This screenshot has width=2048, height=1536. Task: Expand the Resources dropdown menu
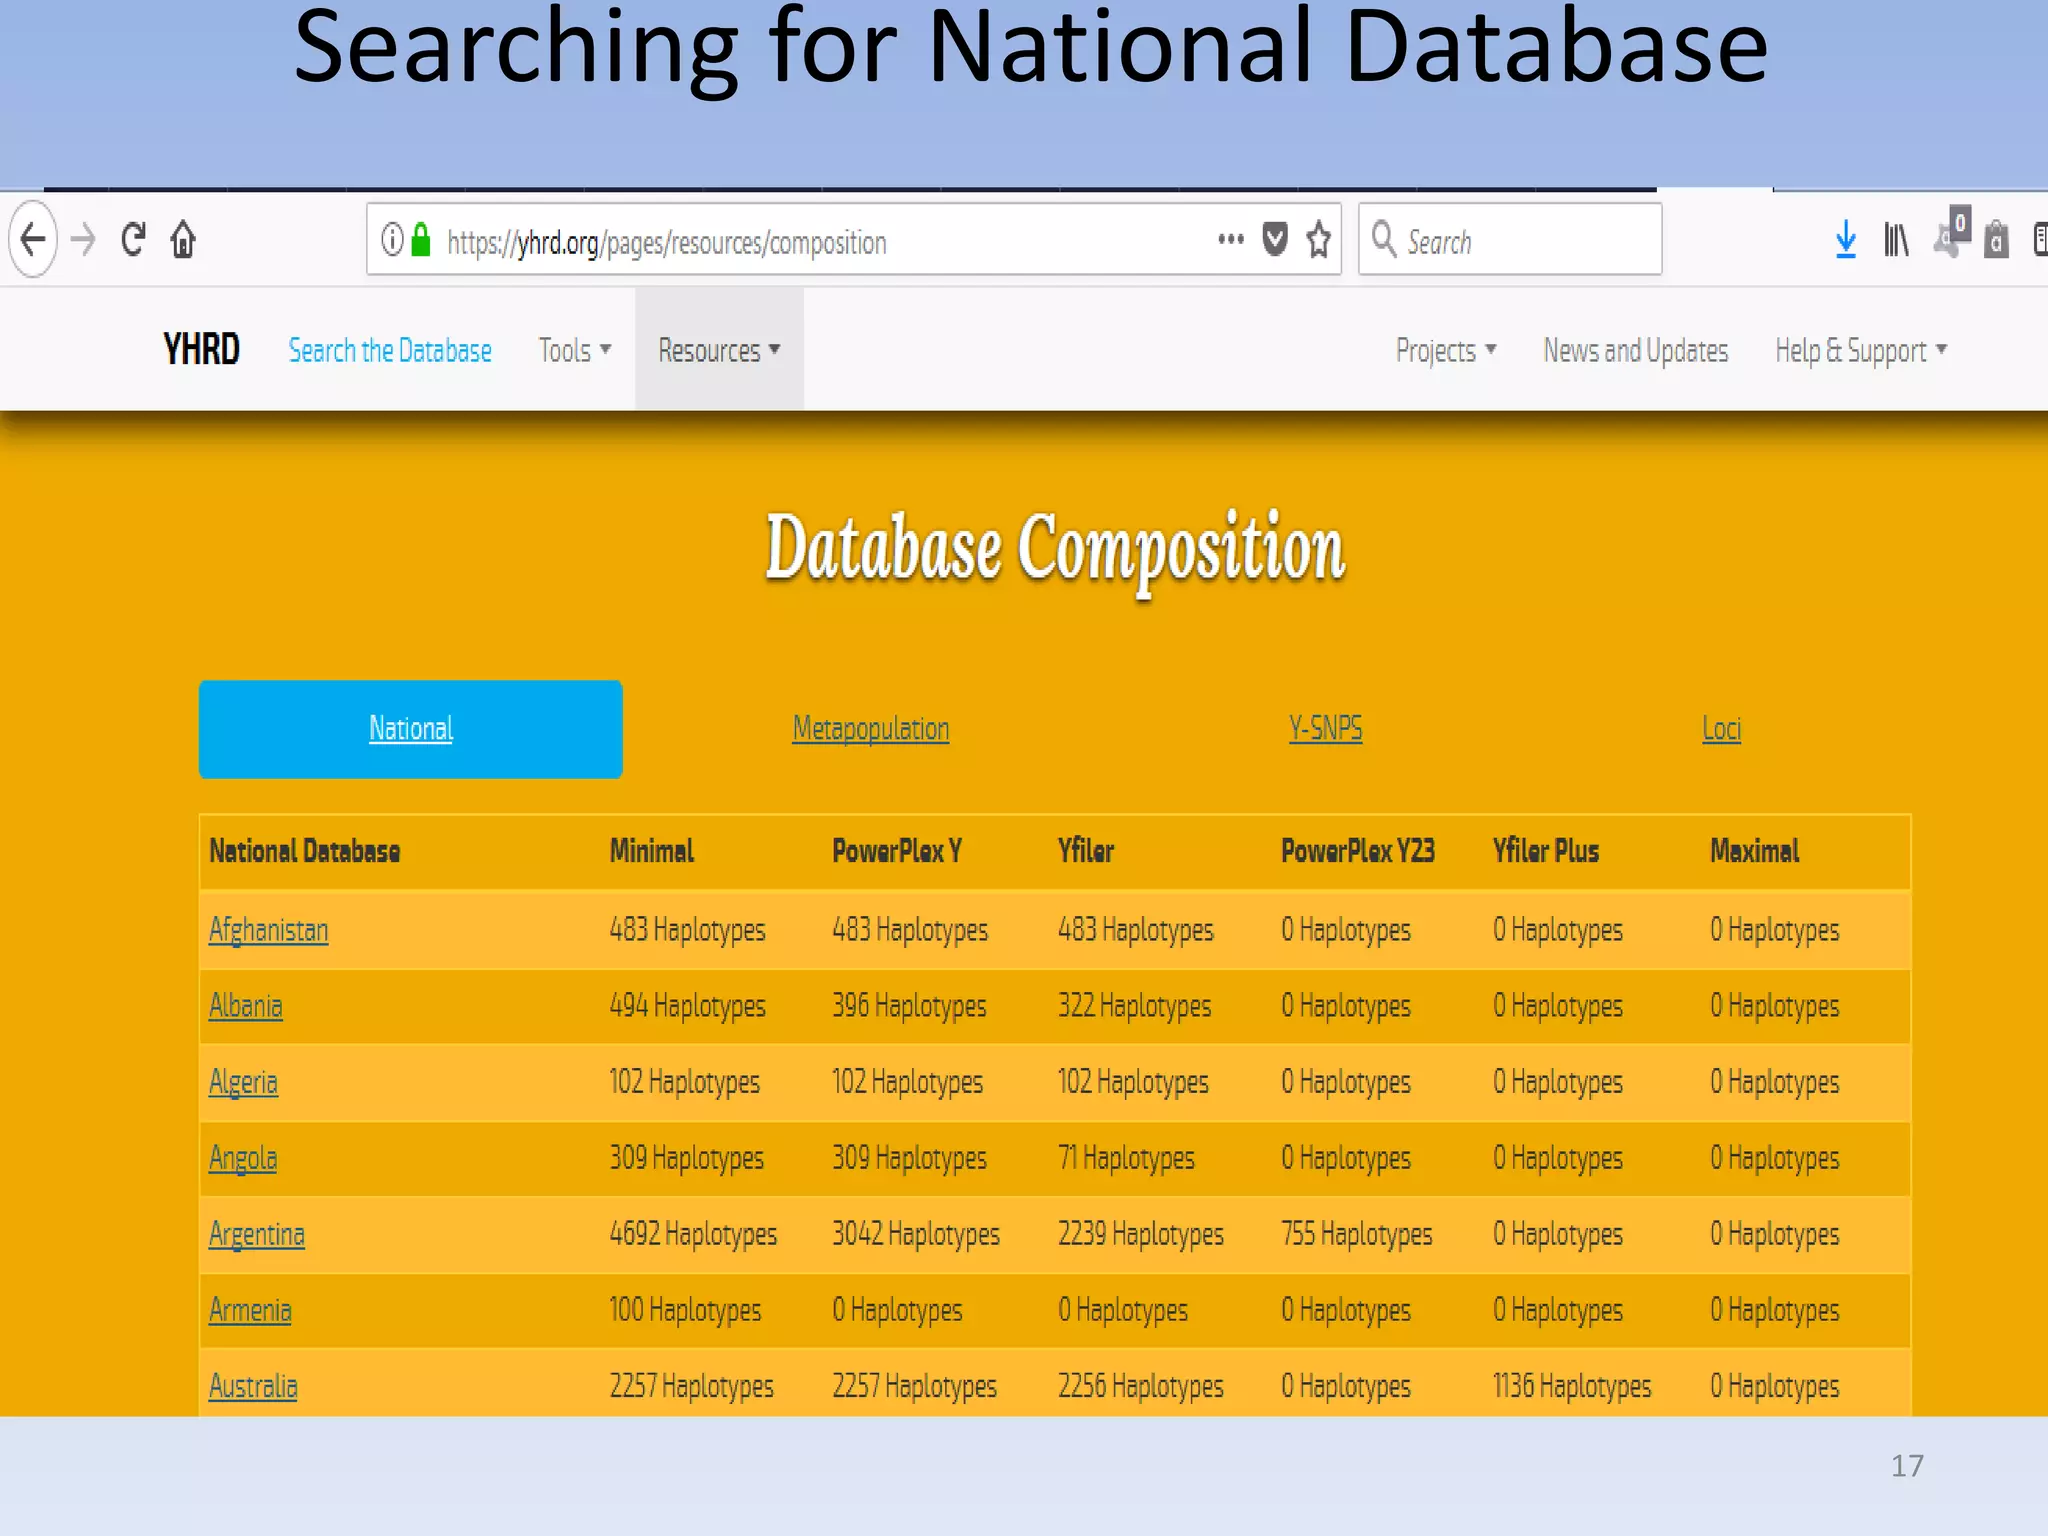coord(718,351)
